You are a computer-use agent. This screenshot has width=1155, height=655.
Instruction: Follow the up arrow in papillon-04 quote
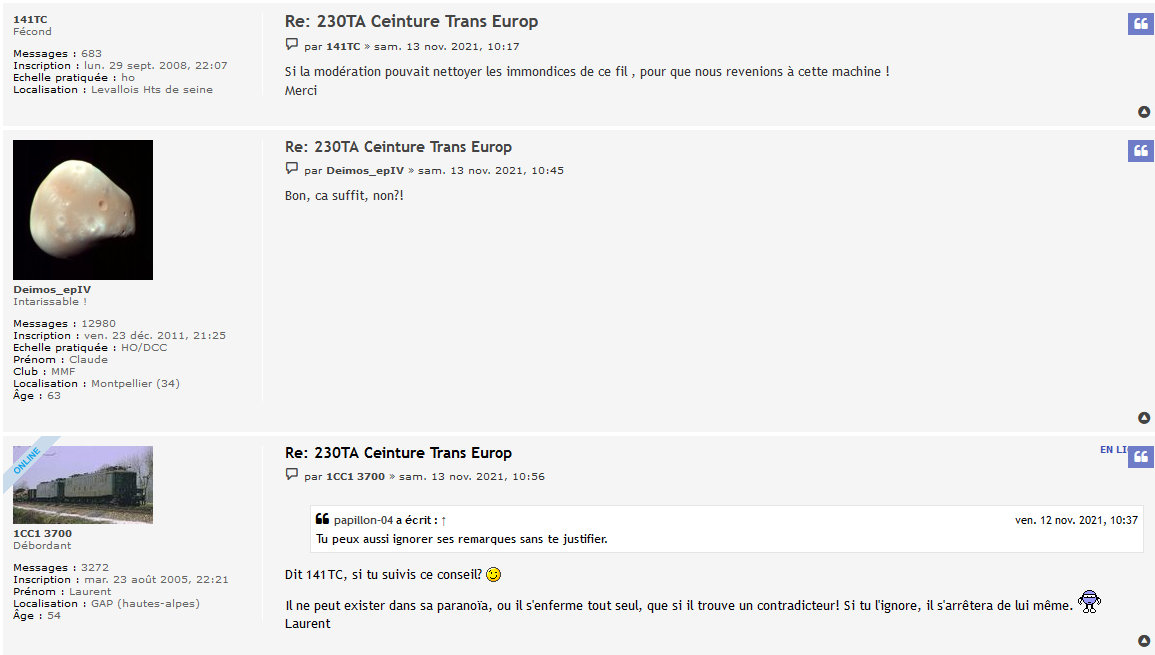pos(443,520)
